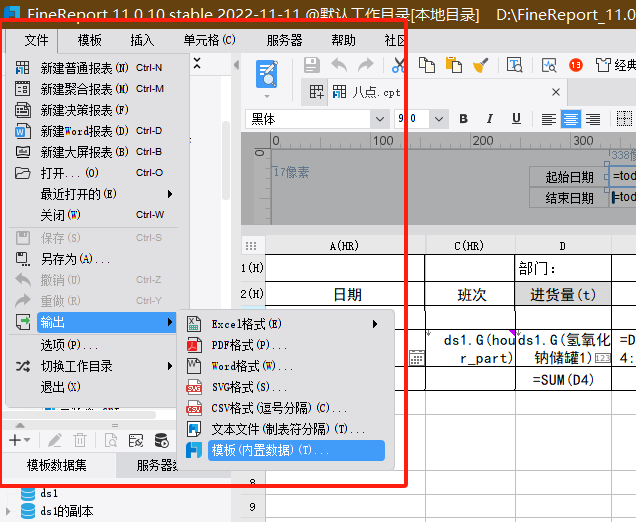Viewport: 636px width, 522px height.
Task: Open the 帮助 menu
Action: point(343,40)
